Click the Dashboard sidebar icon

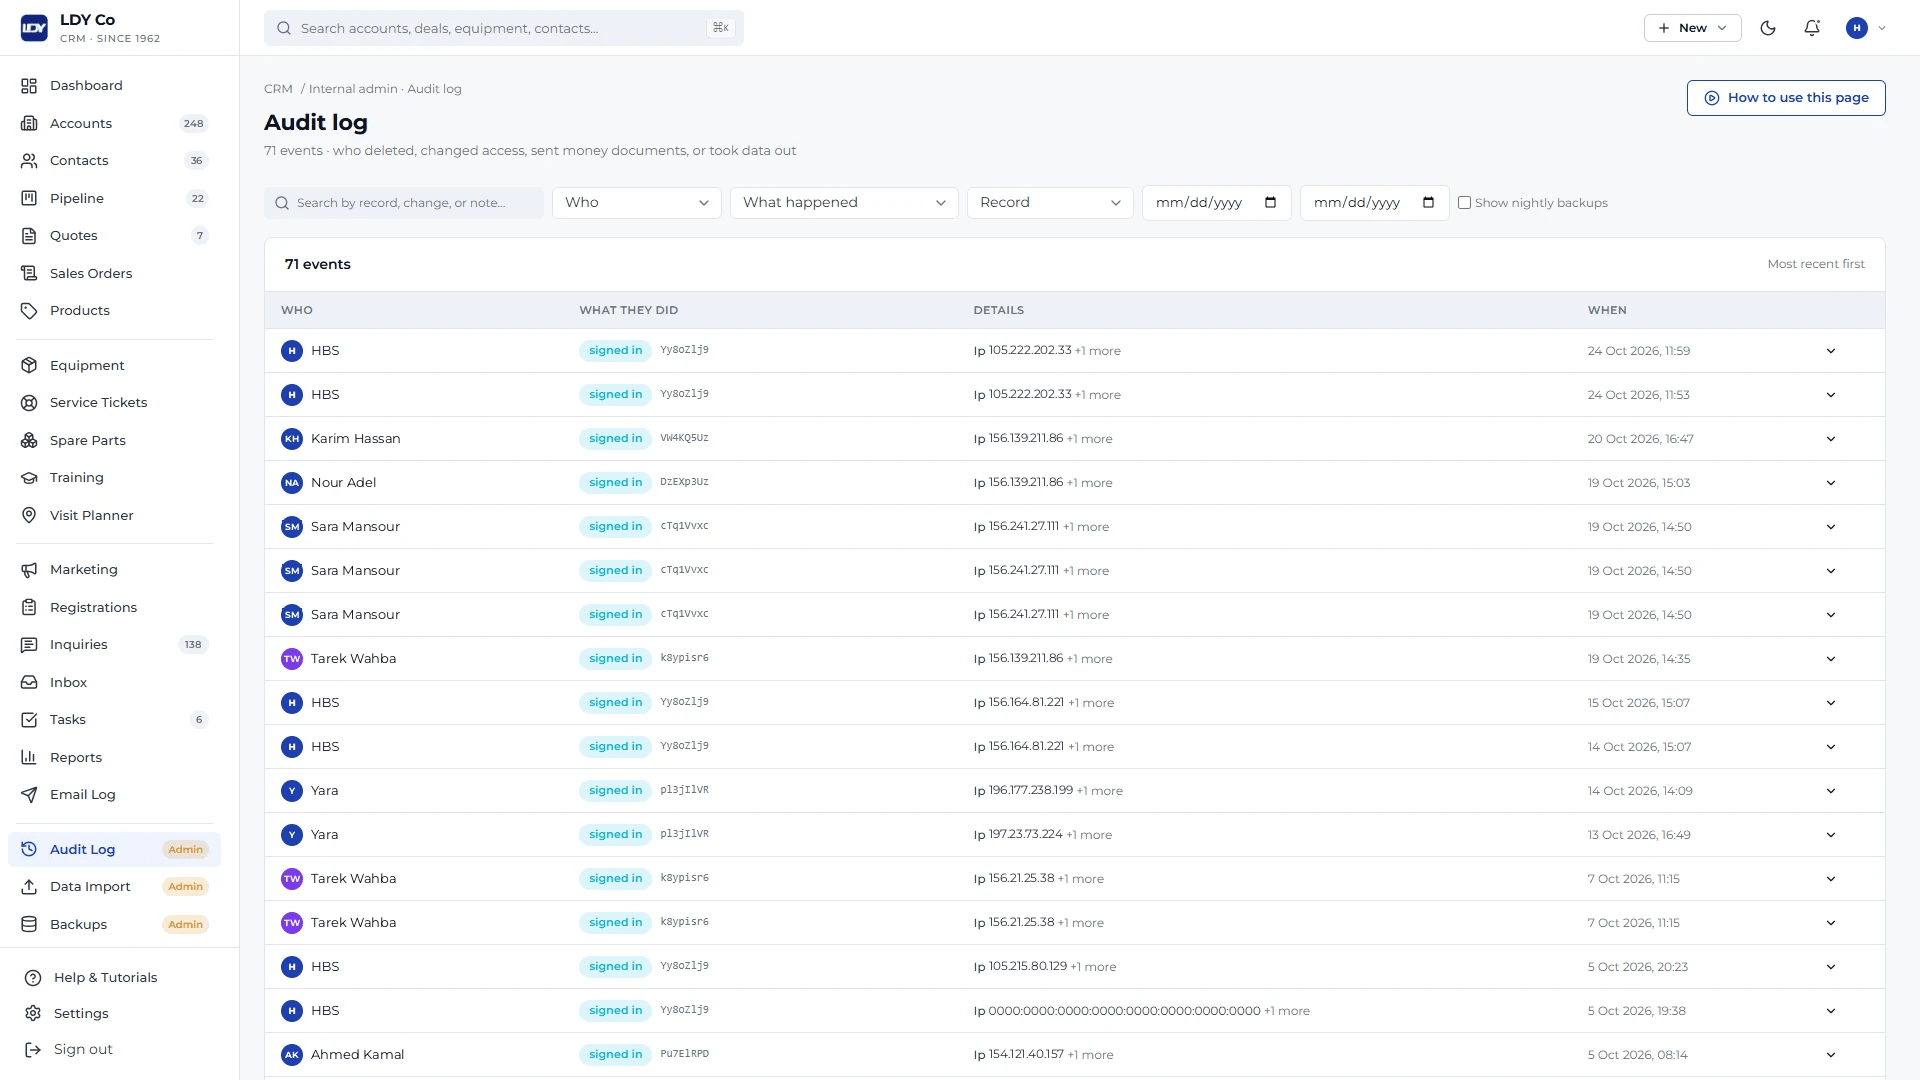pyautogui.click(x=29, y=86)
